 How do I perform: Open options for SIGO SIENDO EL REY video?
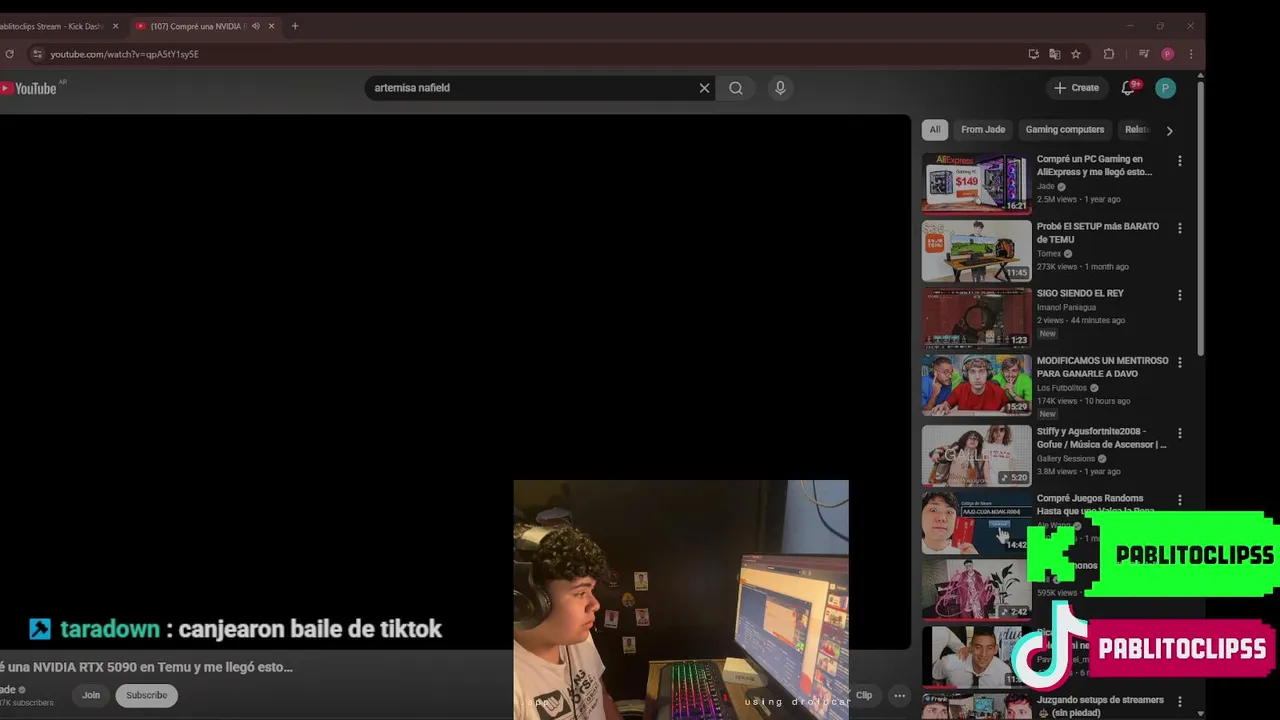[1180, 295]
